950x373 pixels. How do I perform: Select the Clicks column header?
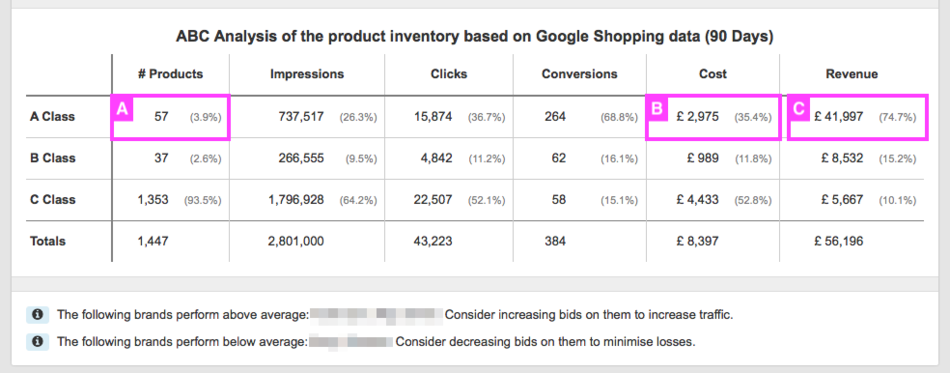click(449, 74)
